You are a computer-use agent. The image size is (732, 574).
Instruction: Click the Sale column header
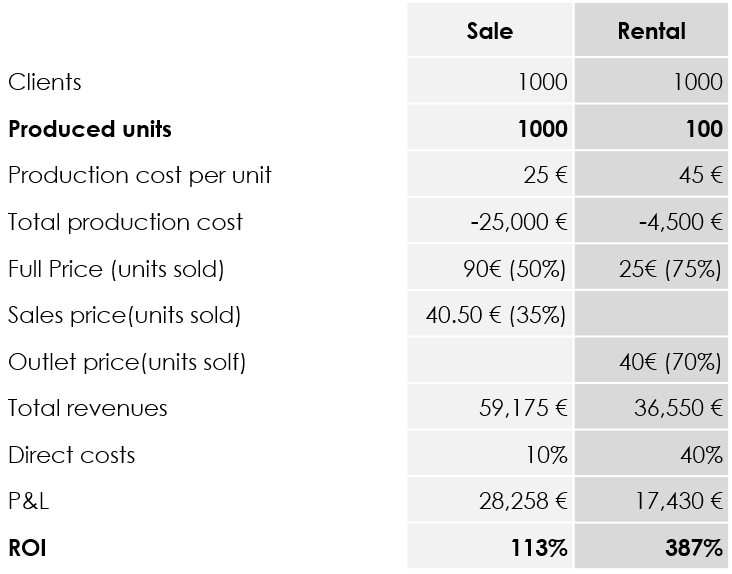[490, 31]
